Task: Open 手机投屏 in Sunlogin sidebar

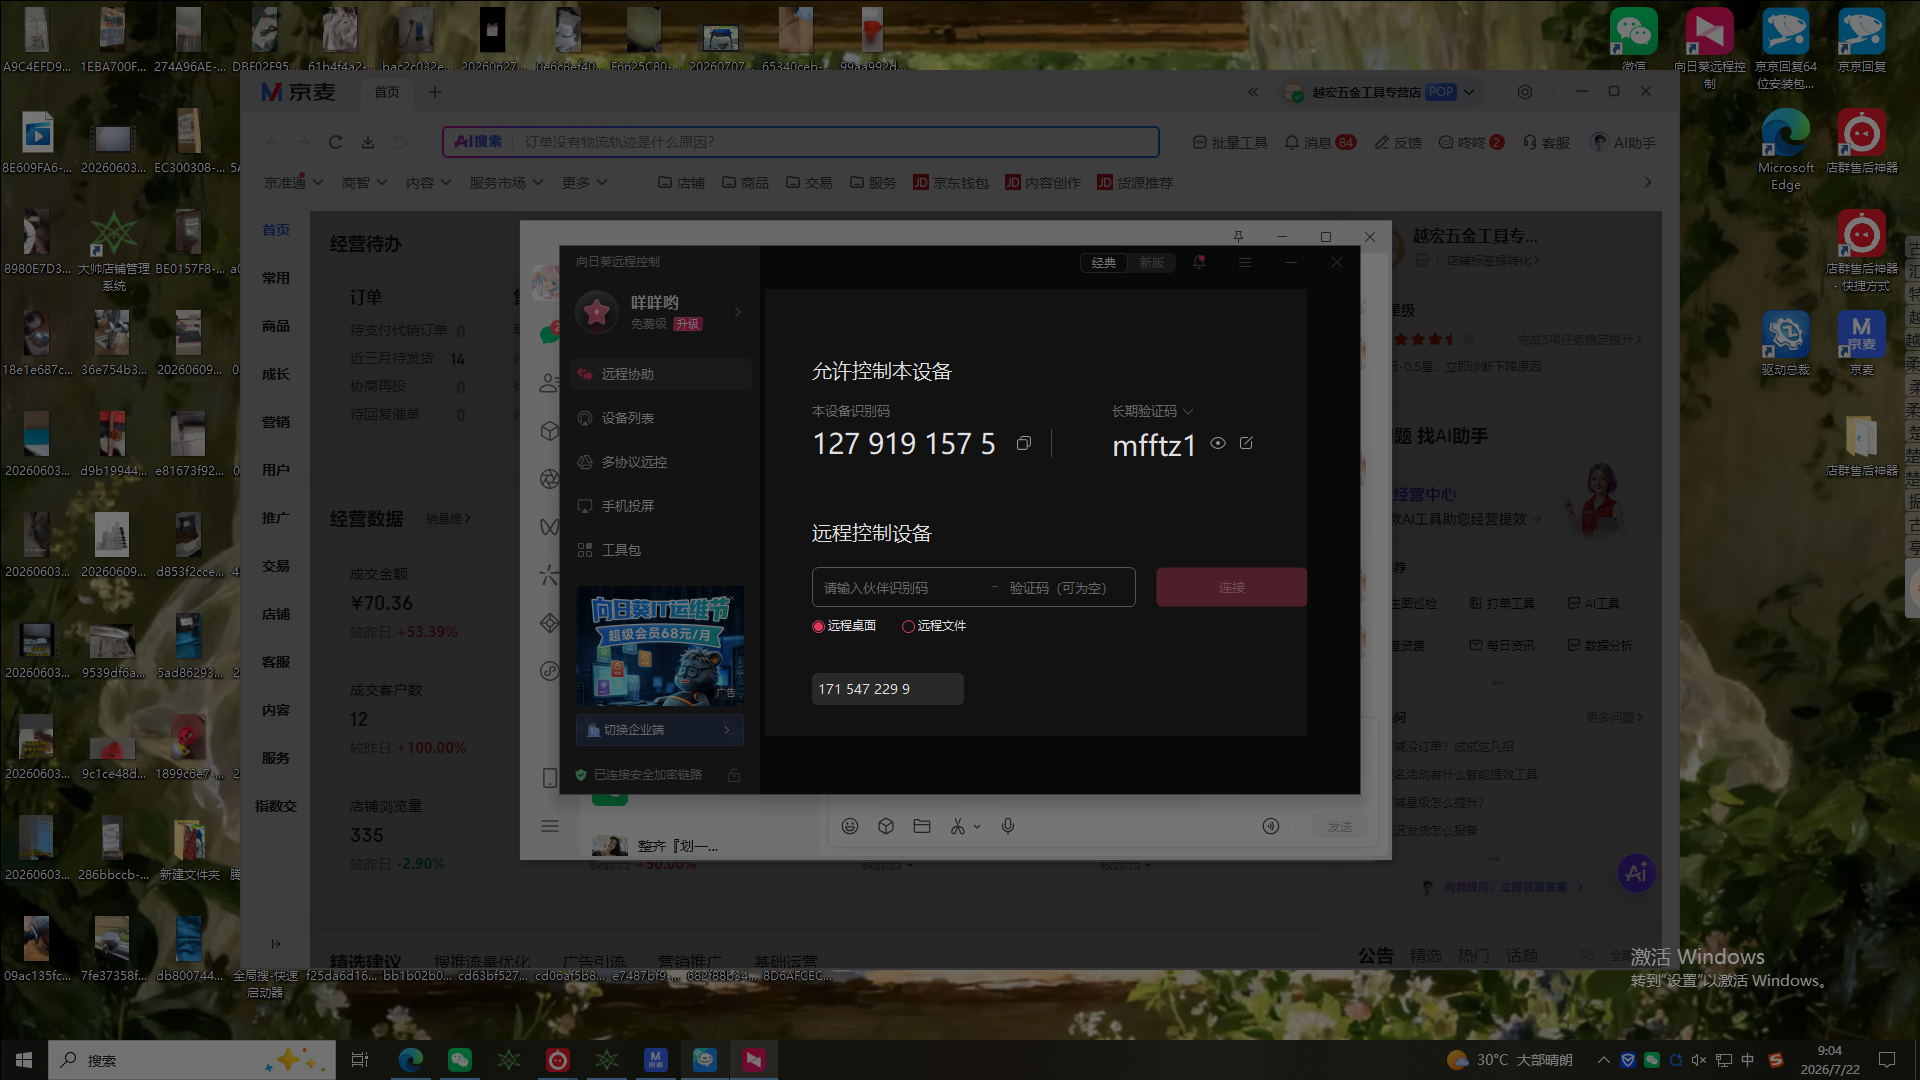Action: tap(660, 506)
